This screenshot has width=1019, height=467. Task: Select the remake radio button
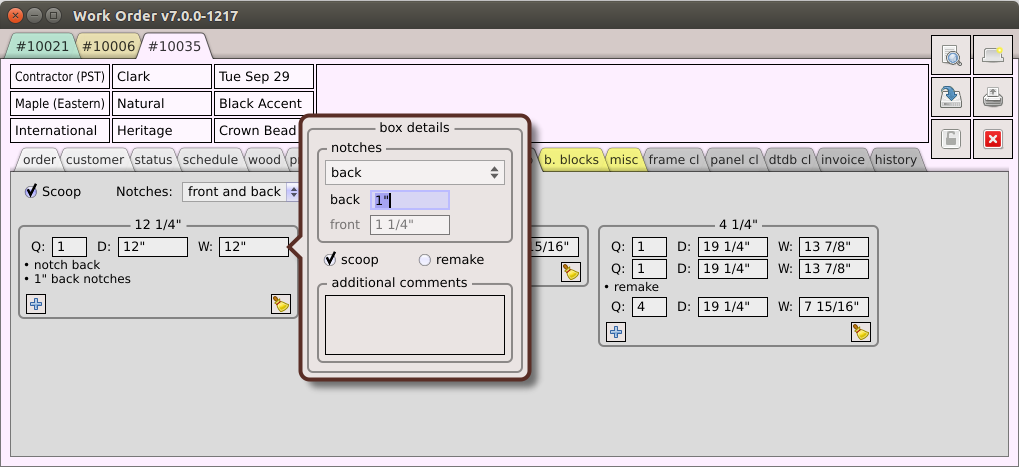point(425,260)
